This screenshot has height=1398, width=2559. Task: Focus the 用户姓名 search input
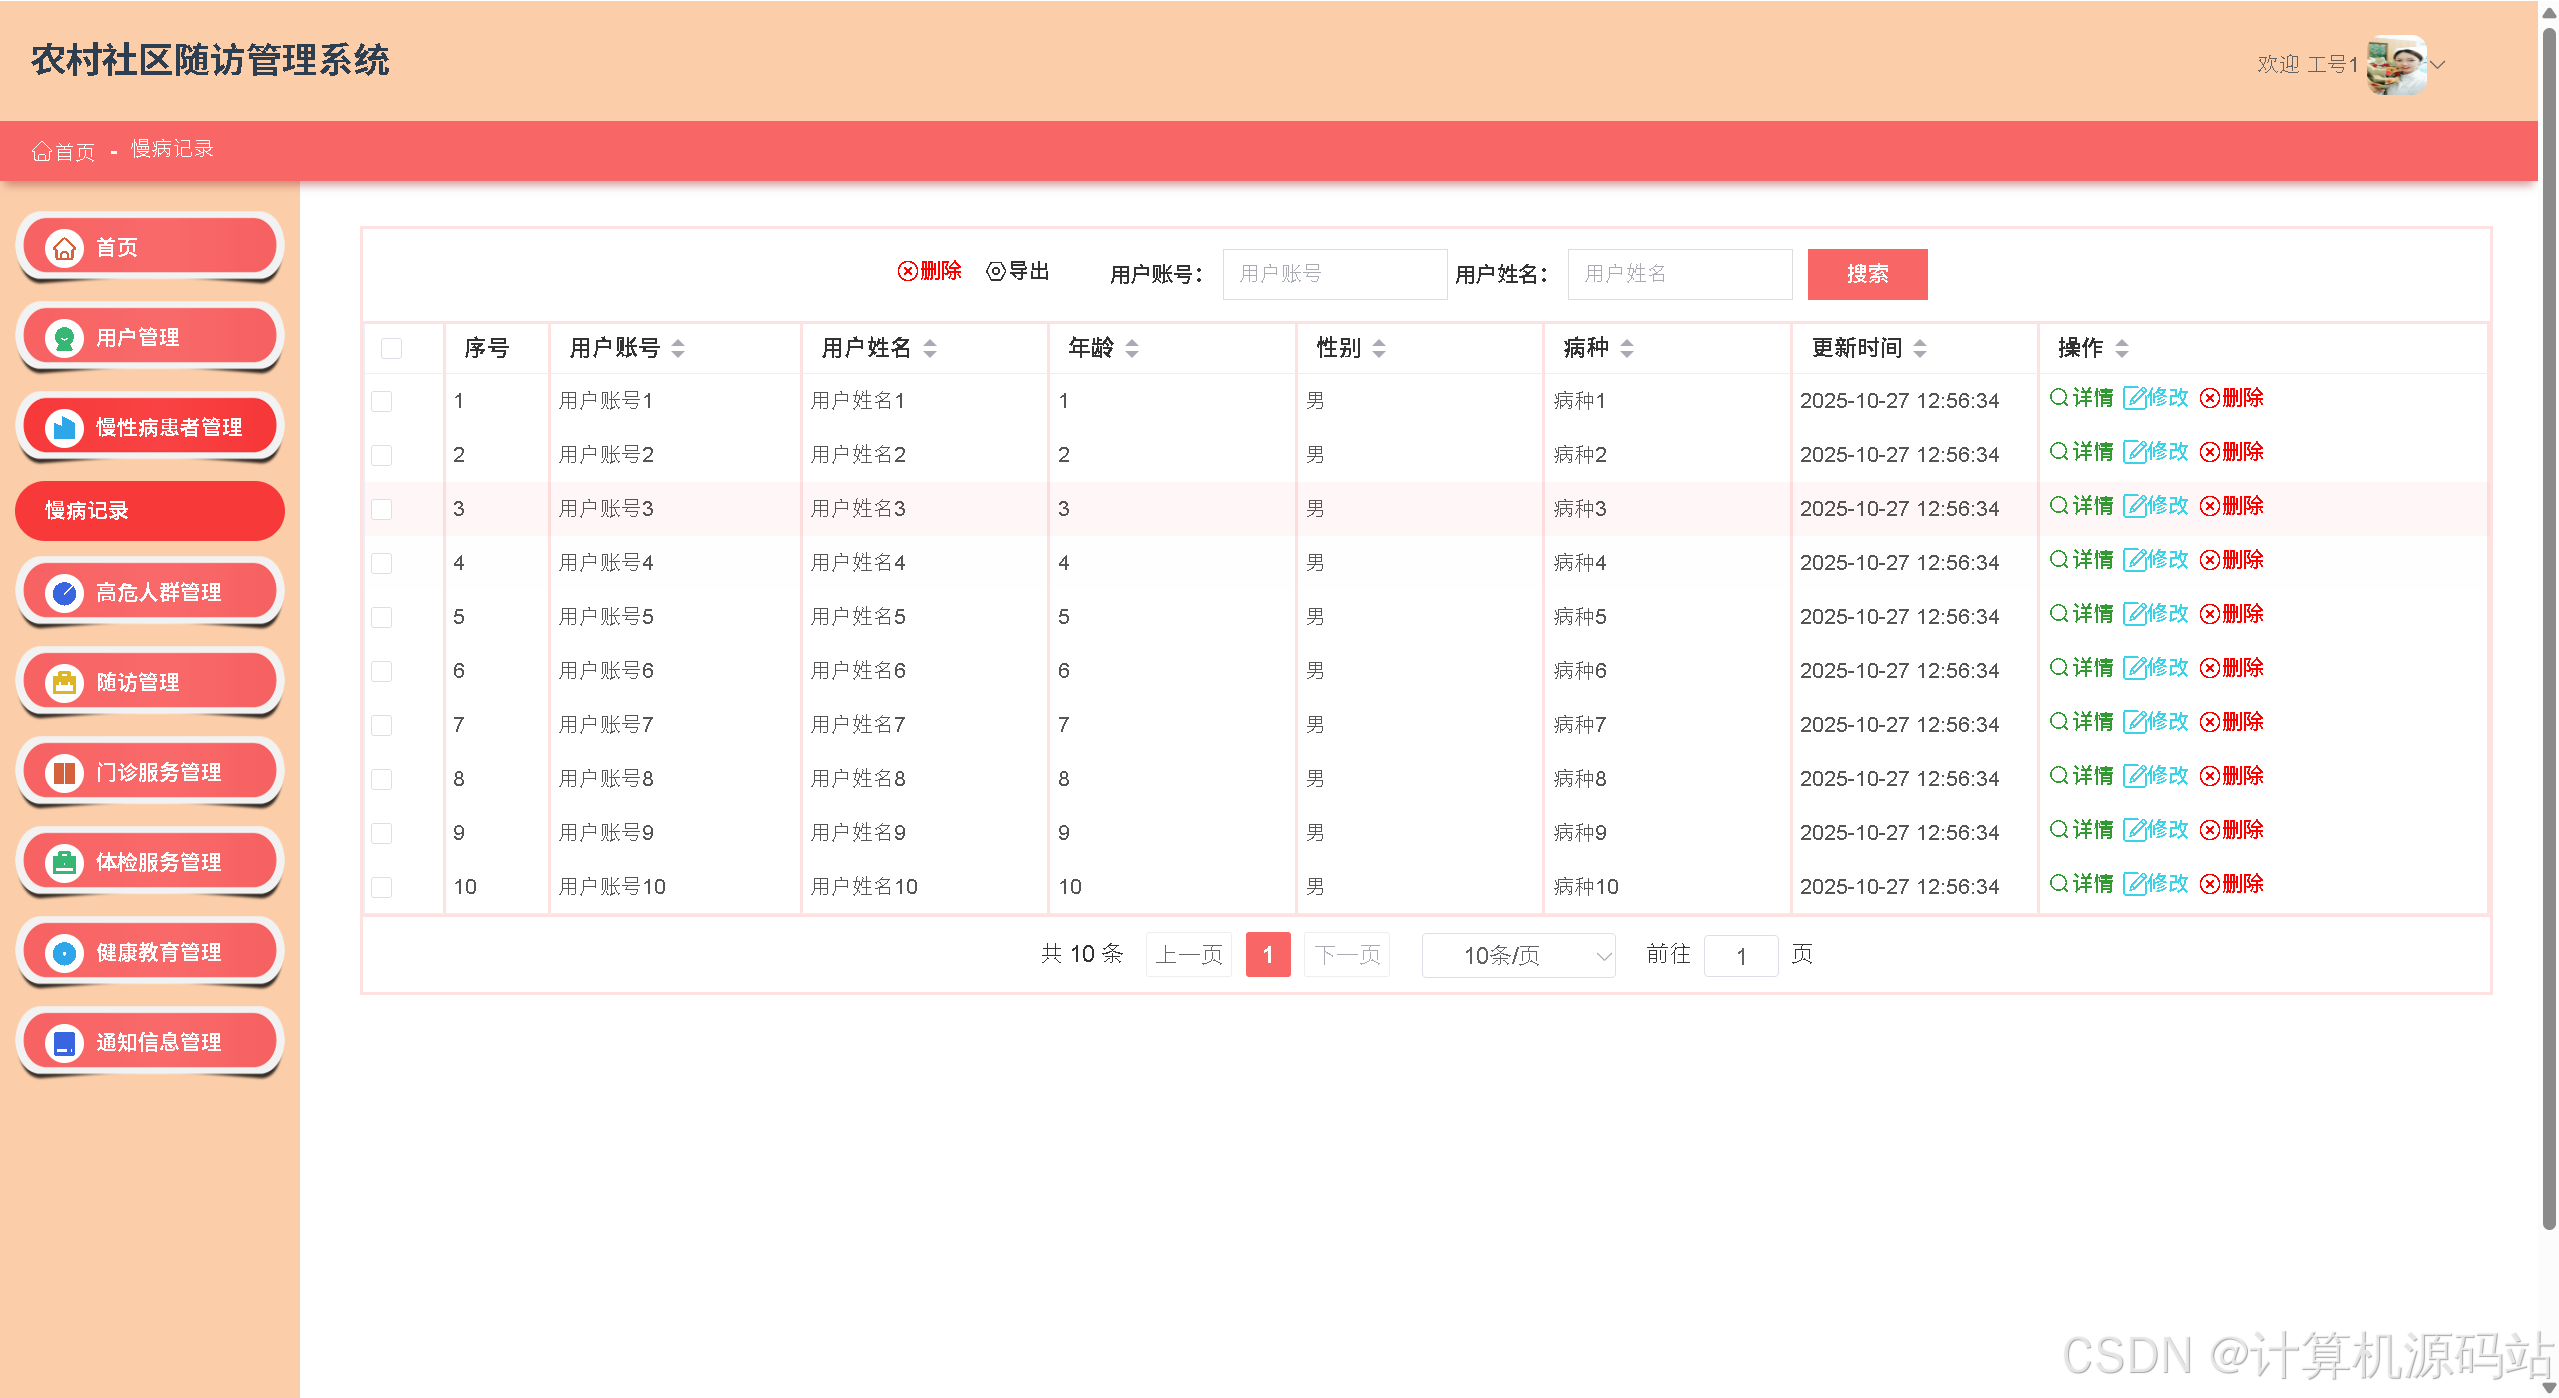(x=1679, y=274)
